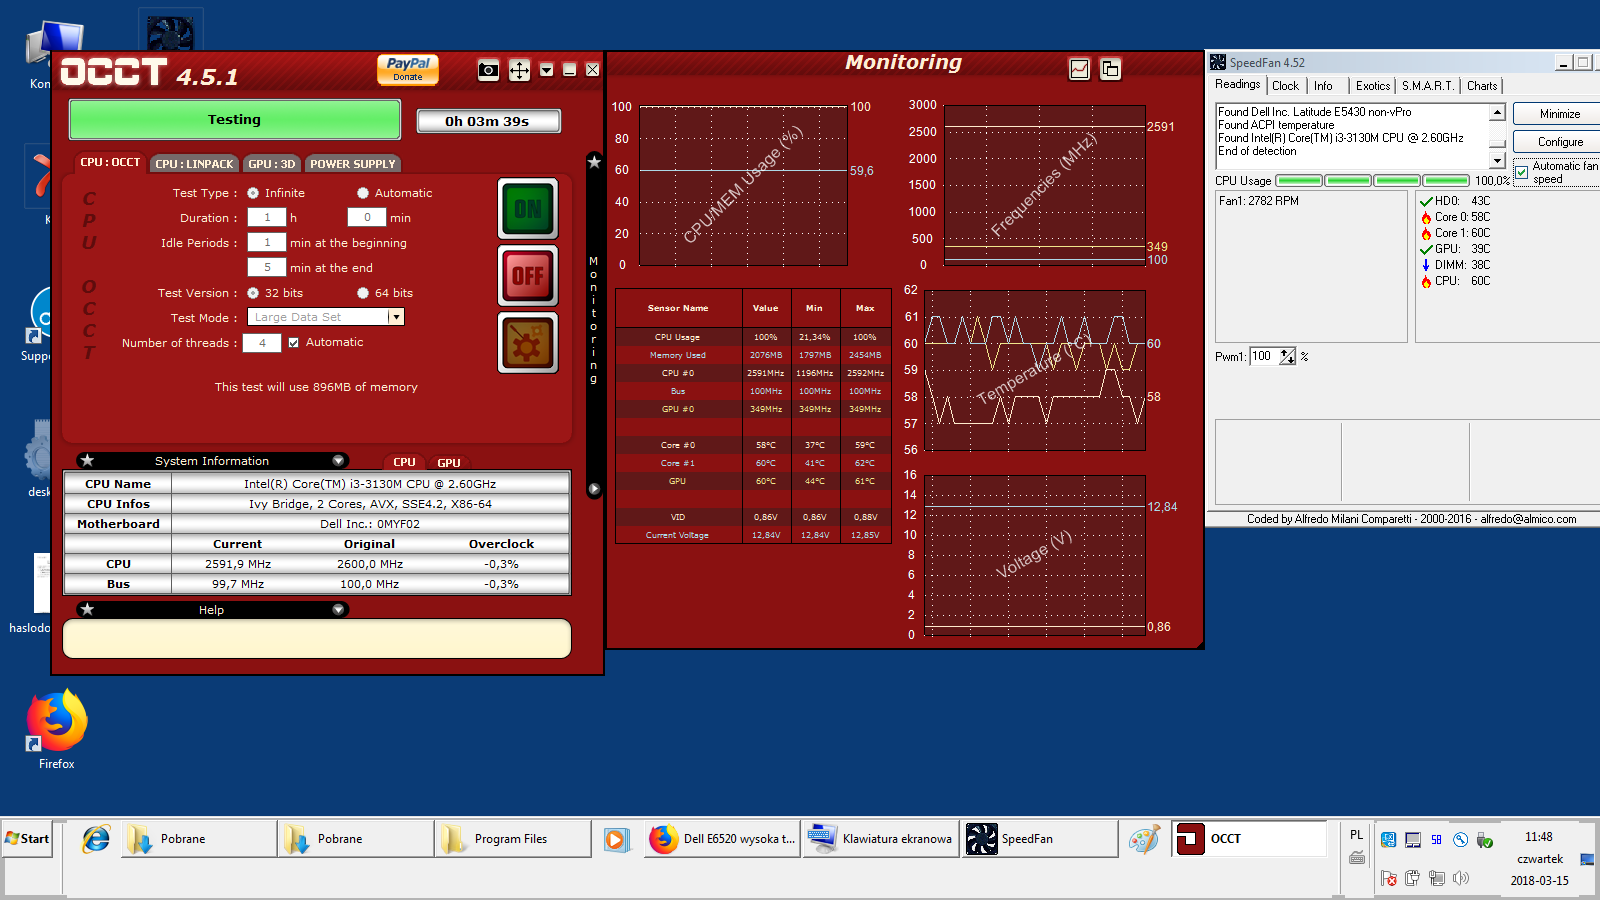The image size is (1600, 900).
Task: Click the Duration minutes field
Action: tap(367, 217)
